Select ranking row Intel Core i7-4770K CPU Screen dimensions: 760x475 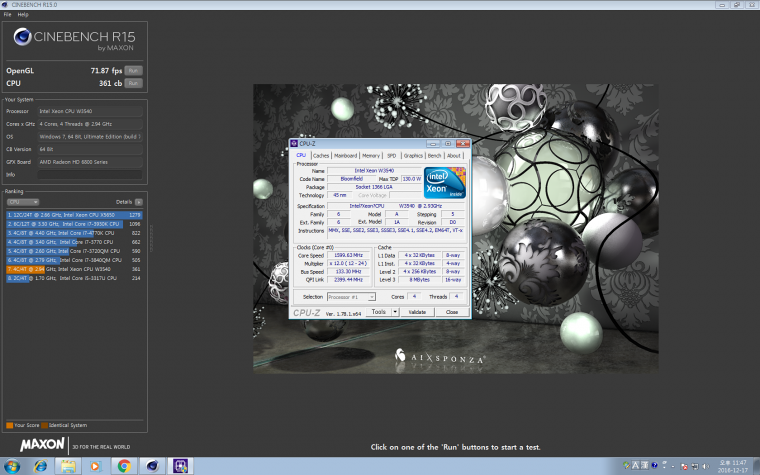coord(74,233)
